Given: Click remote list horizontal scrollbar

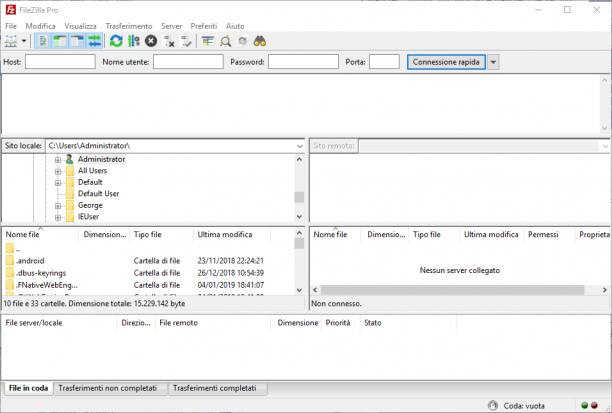Looking at the screenshot, I should [452, 290].
